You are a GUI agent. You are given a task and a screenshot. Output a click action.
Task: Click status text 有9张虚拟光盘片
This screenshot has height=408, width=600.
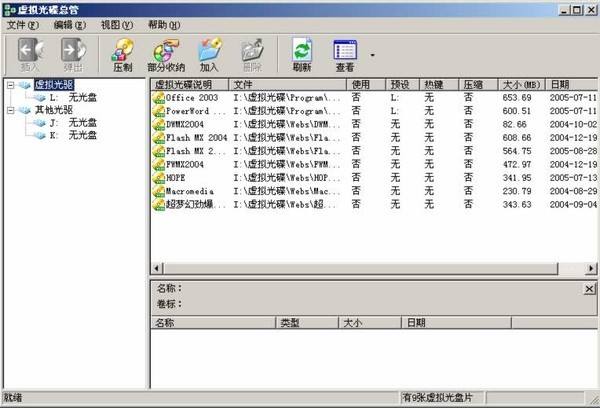437,398
